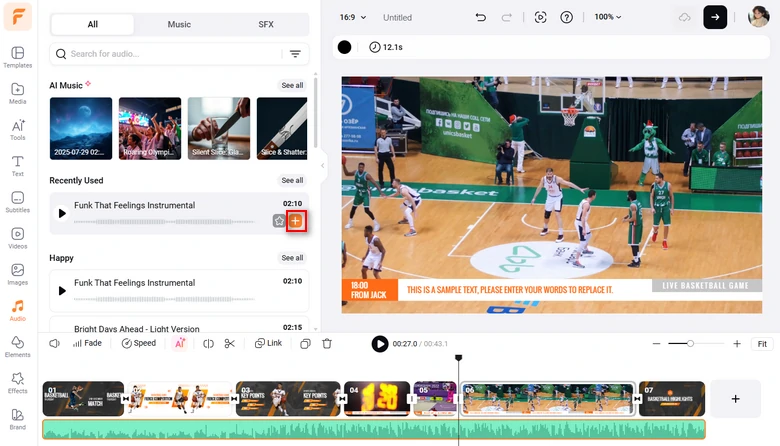Open the Brand sidebar panel

(17, 420)
